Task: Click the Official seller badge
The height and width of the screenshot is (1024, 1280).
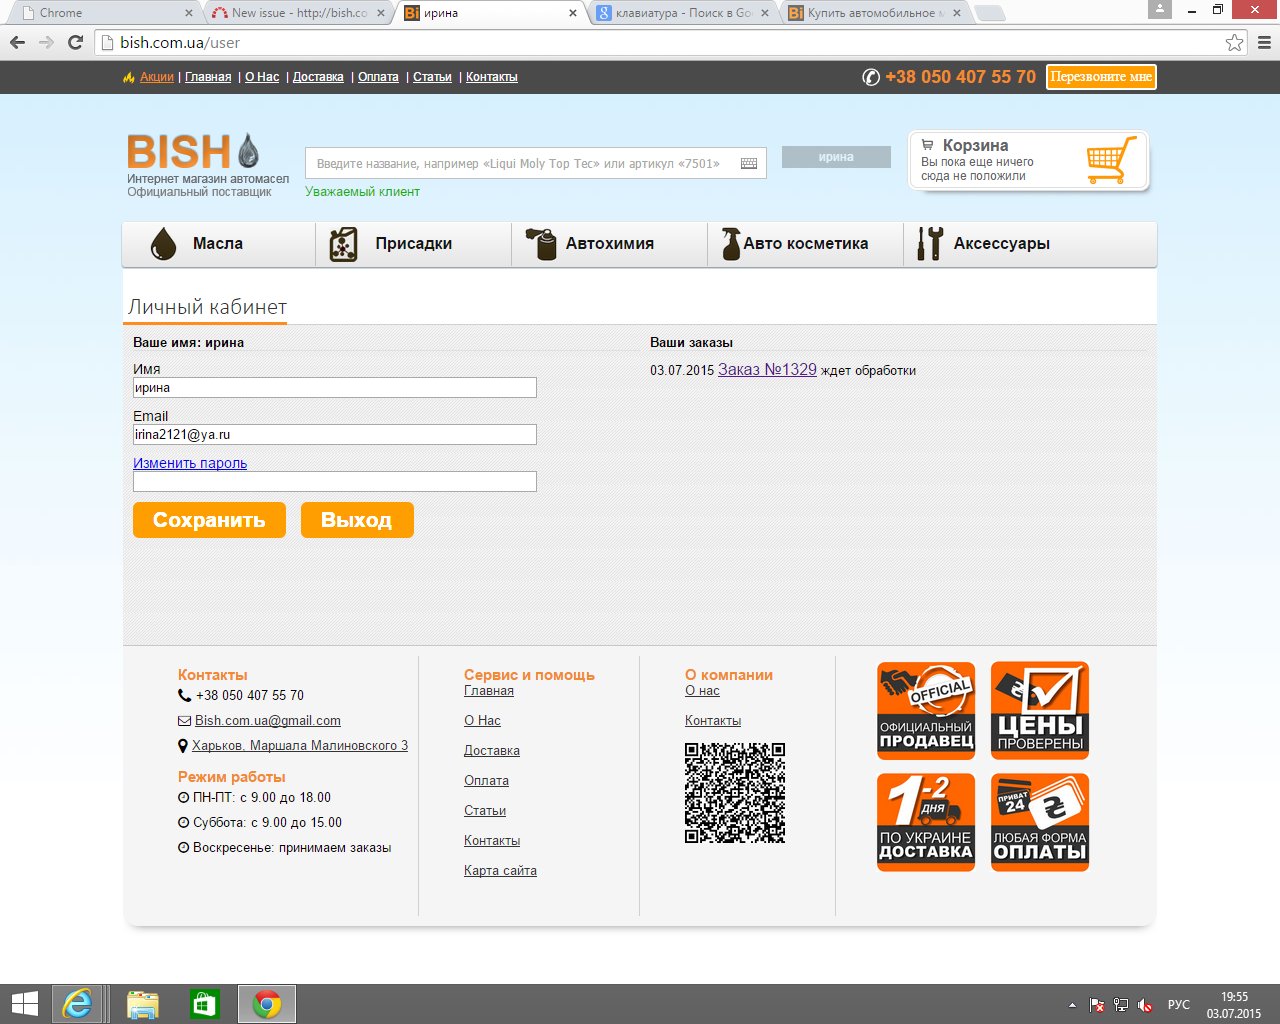Action: click(925, 710)
